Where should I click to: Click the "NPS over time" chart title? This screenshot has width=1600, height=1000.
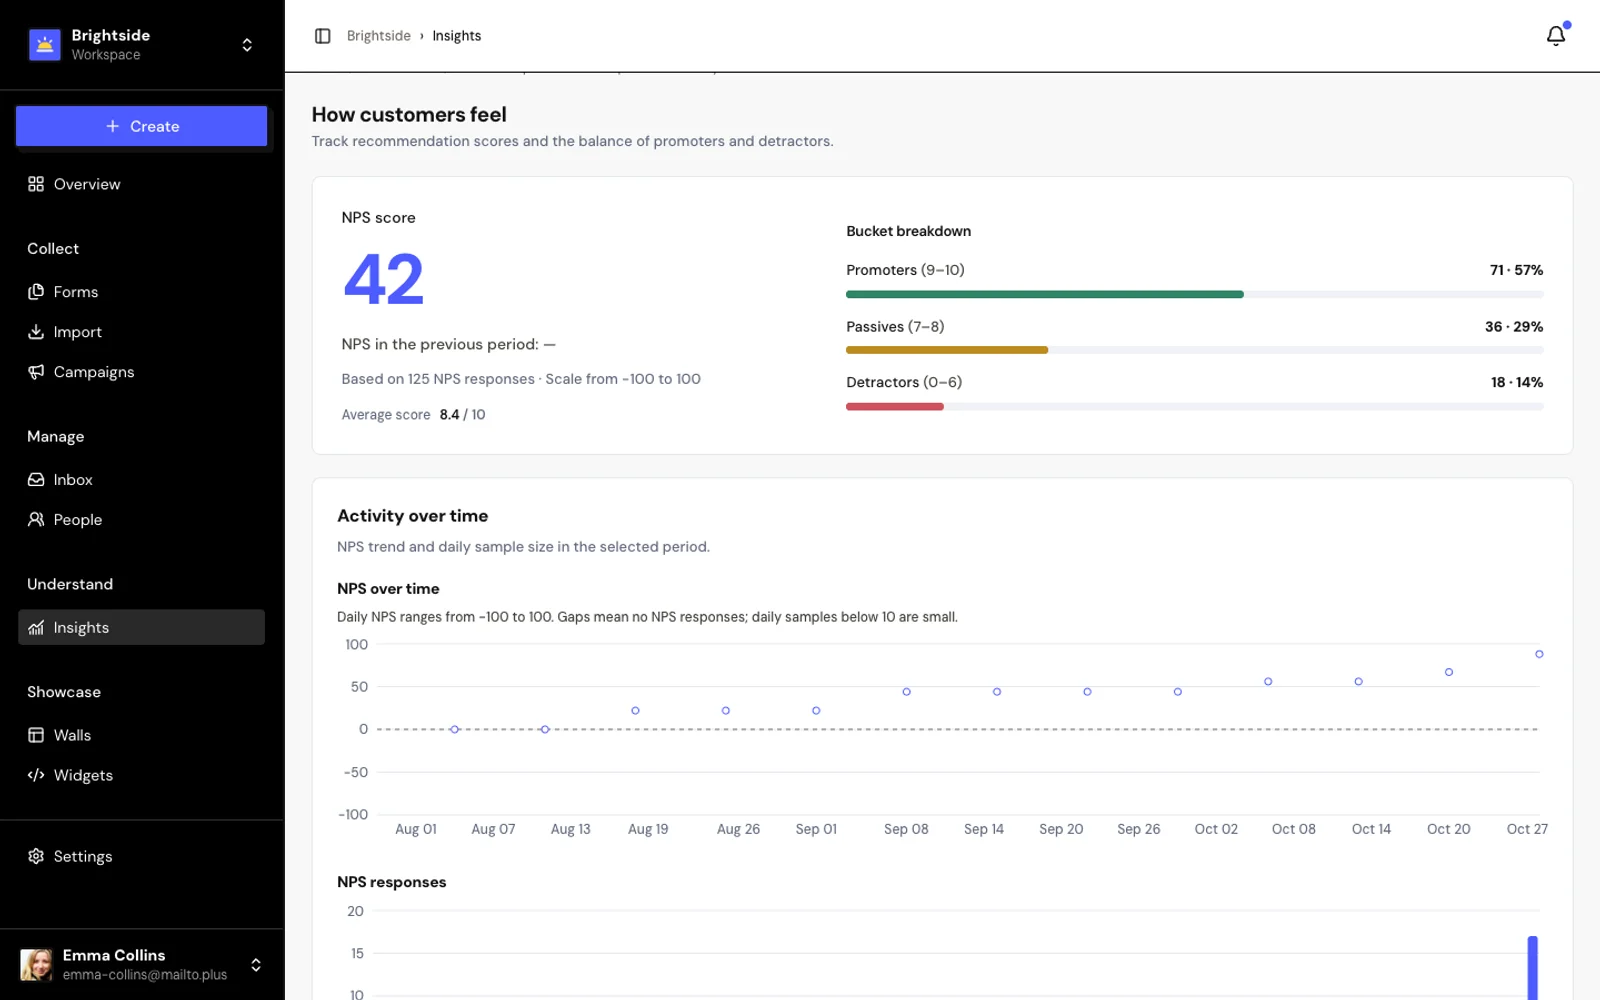[388, 589]
